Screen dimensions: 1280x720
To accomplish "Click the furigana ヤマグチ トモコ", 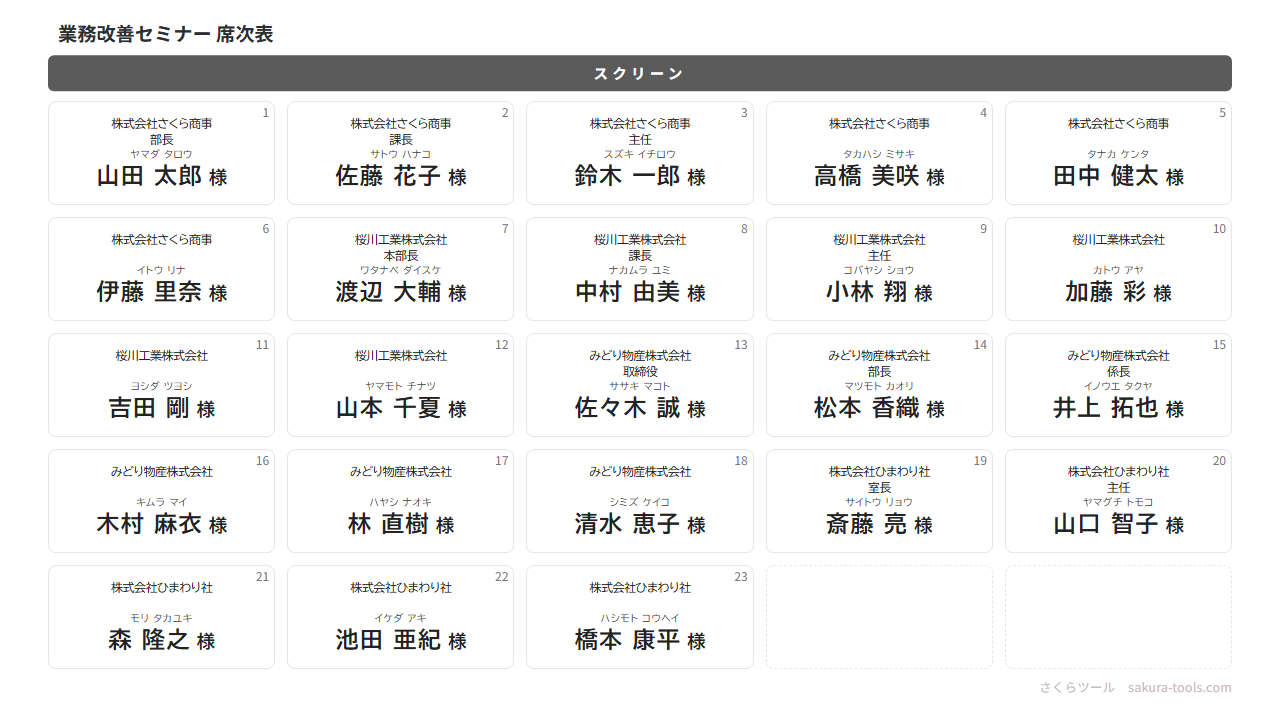I will pyautogui.click(x=1118, y=502).
